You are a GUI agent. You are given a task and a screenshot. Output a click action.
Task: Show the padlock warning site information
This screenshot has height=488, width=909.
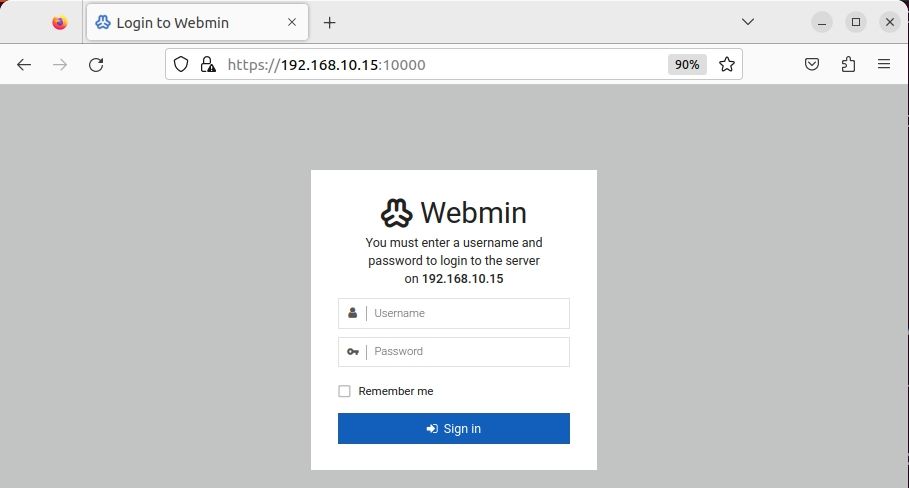pyautogui.click(x=208, y=64)
